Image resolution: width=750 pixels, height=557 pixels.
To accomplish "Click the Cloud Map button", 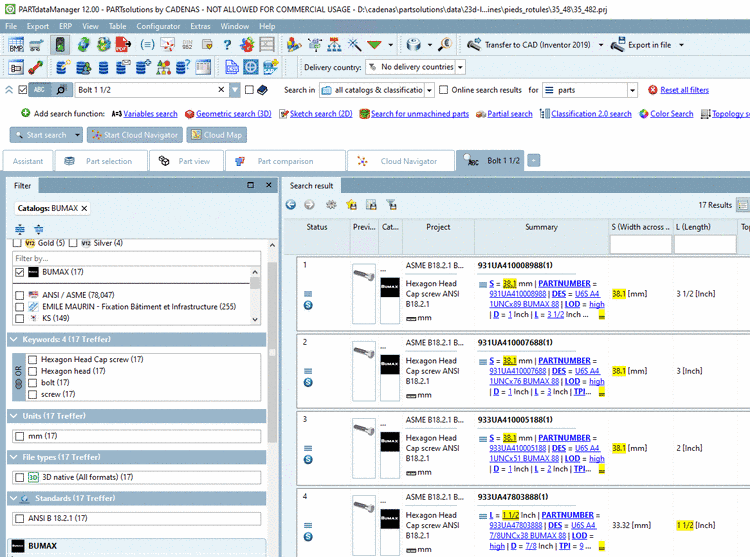I will tap(217, 135).
